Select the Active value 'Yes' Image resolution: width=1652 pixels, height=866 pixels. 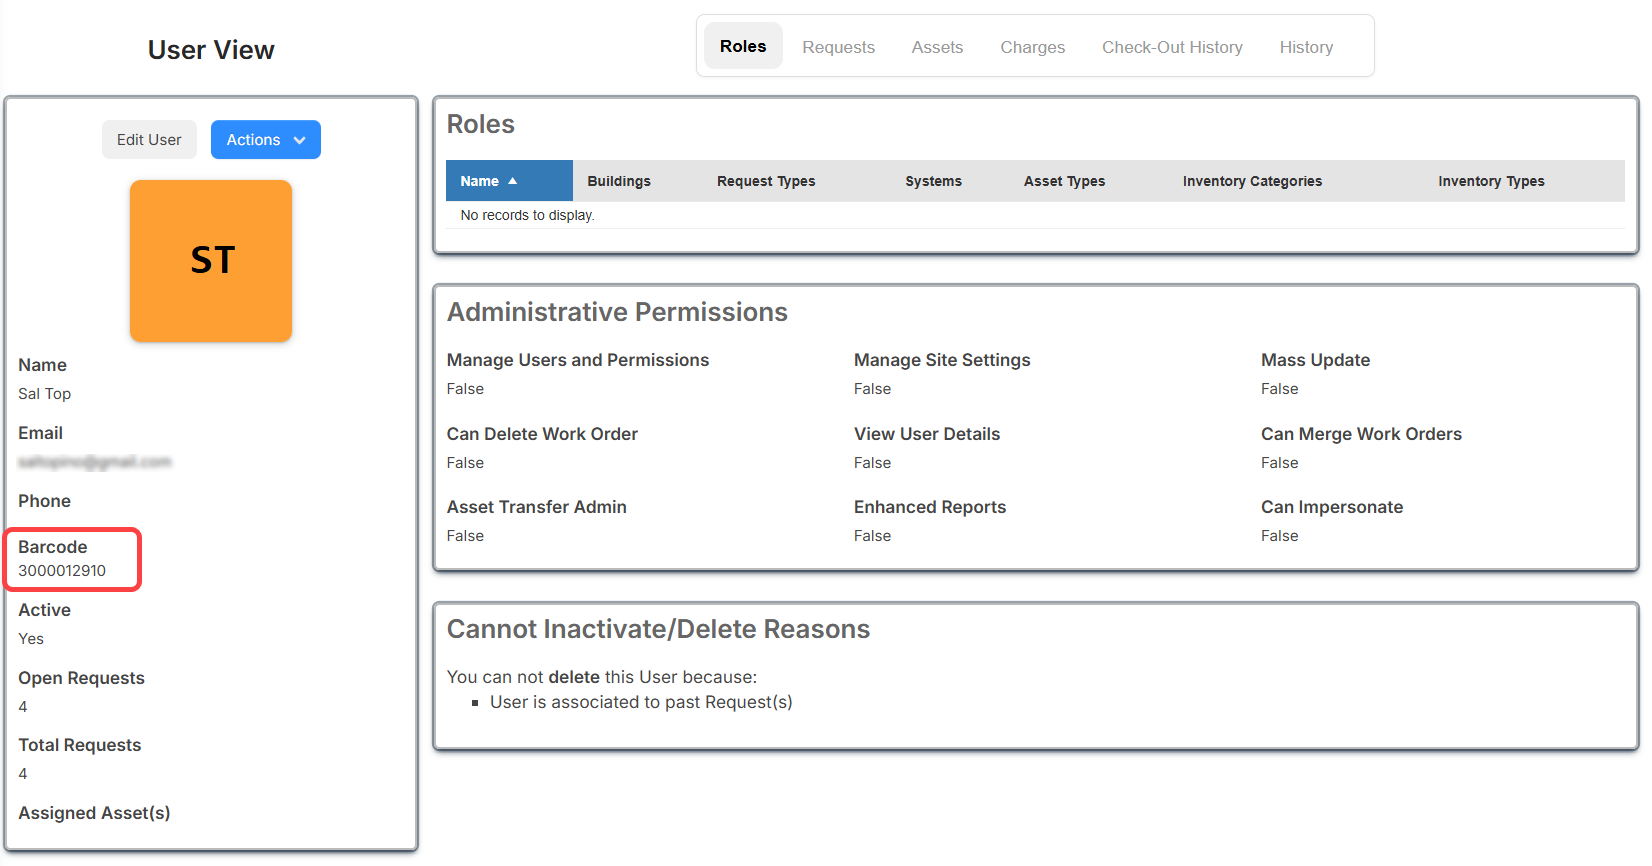pos(31,639)
